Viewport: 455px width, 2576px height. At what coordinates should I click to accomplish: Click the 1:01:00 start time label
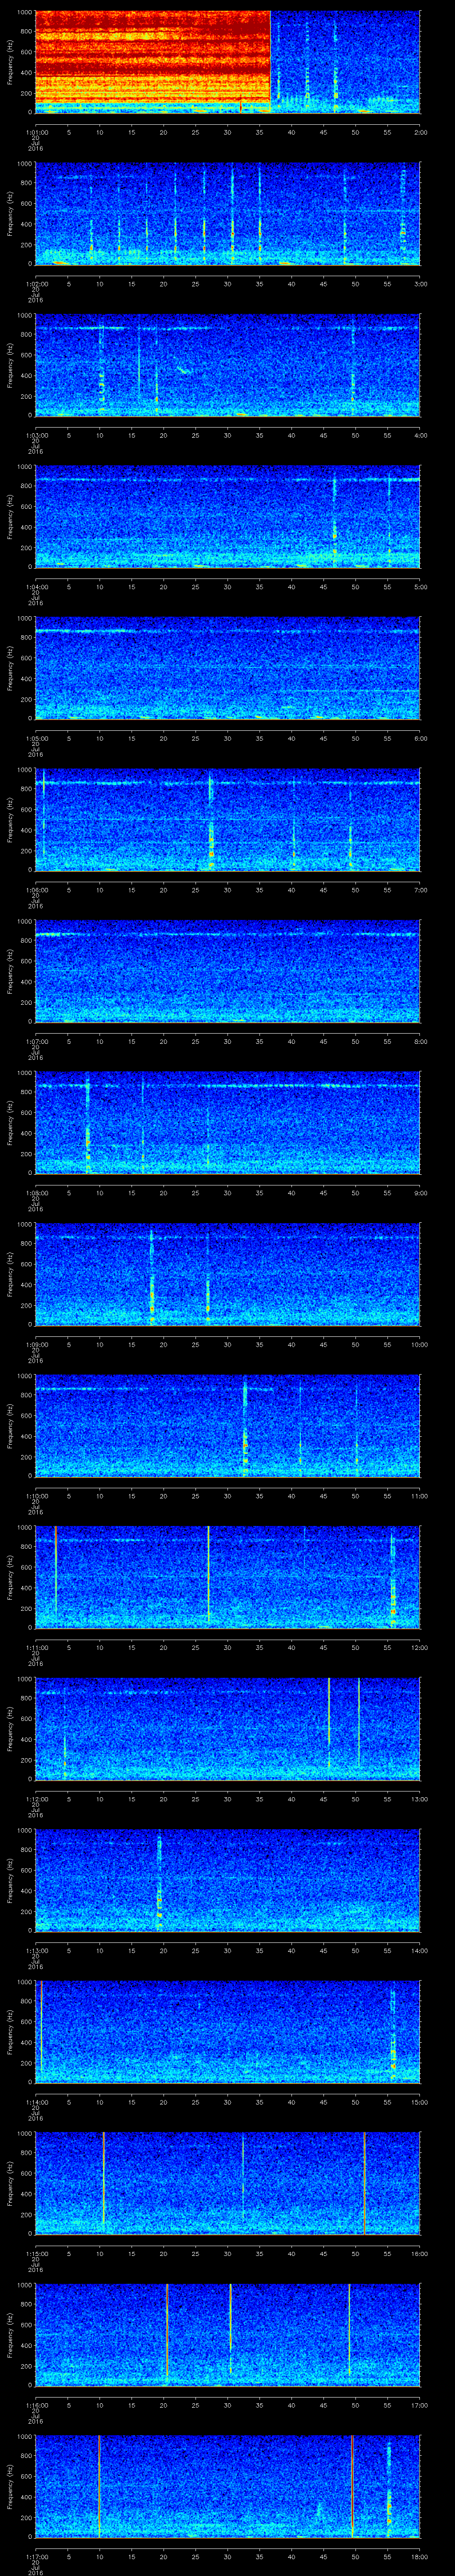(37, 131)
